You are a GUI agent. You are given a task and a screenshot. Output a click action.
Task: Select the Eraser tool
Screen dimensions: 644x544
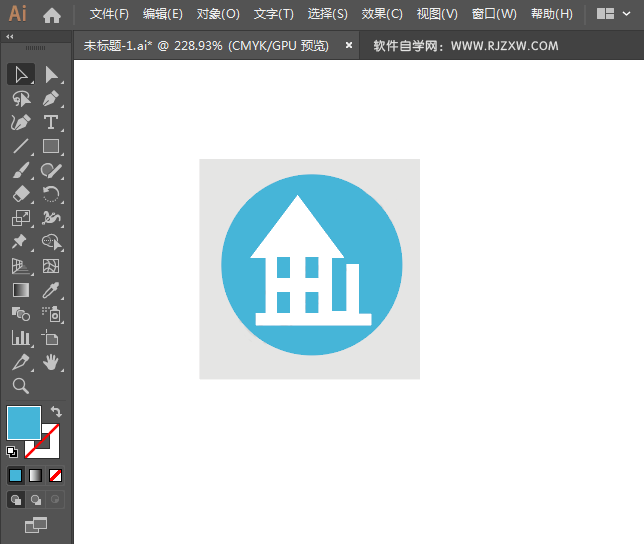pos(21,194)
